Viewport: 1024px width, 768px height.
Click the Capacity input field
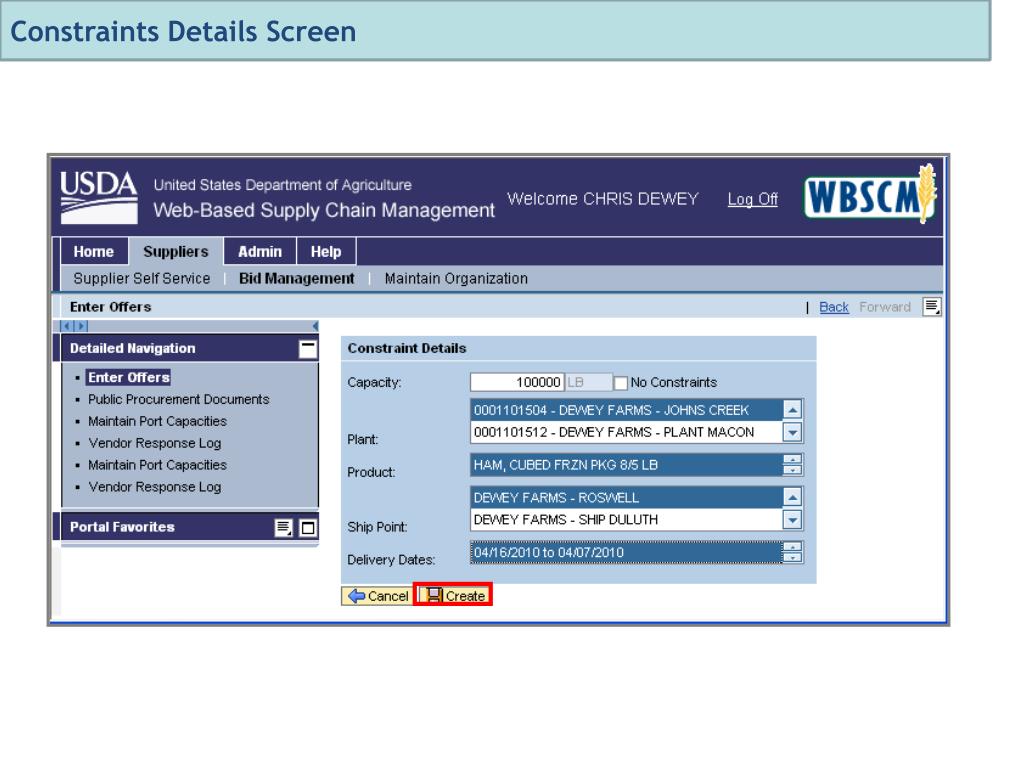coord(517,383)
